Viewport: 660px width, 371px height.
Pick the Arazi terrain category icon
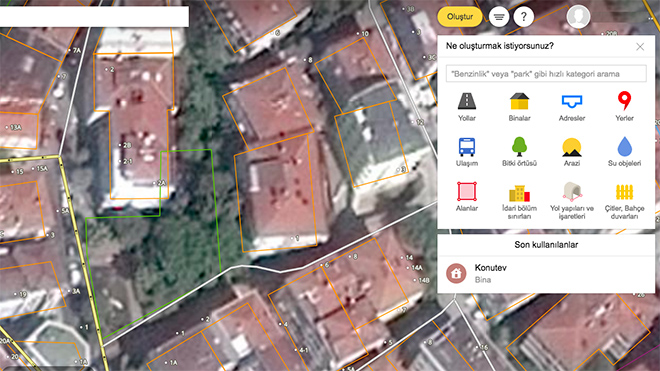point(572,147)
